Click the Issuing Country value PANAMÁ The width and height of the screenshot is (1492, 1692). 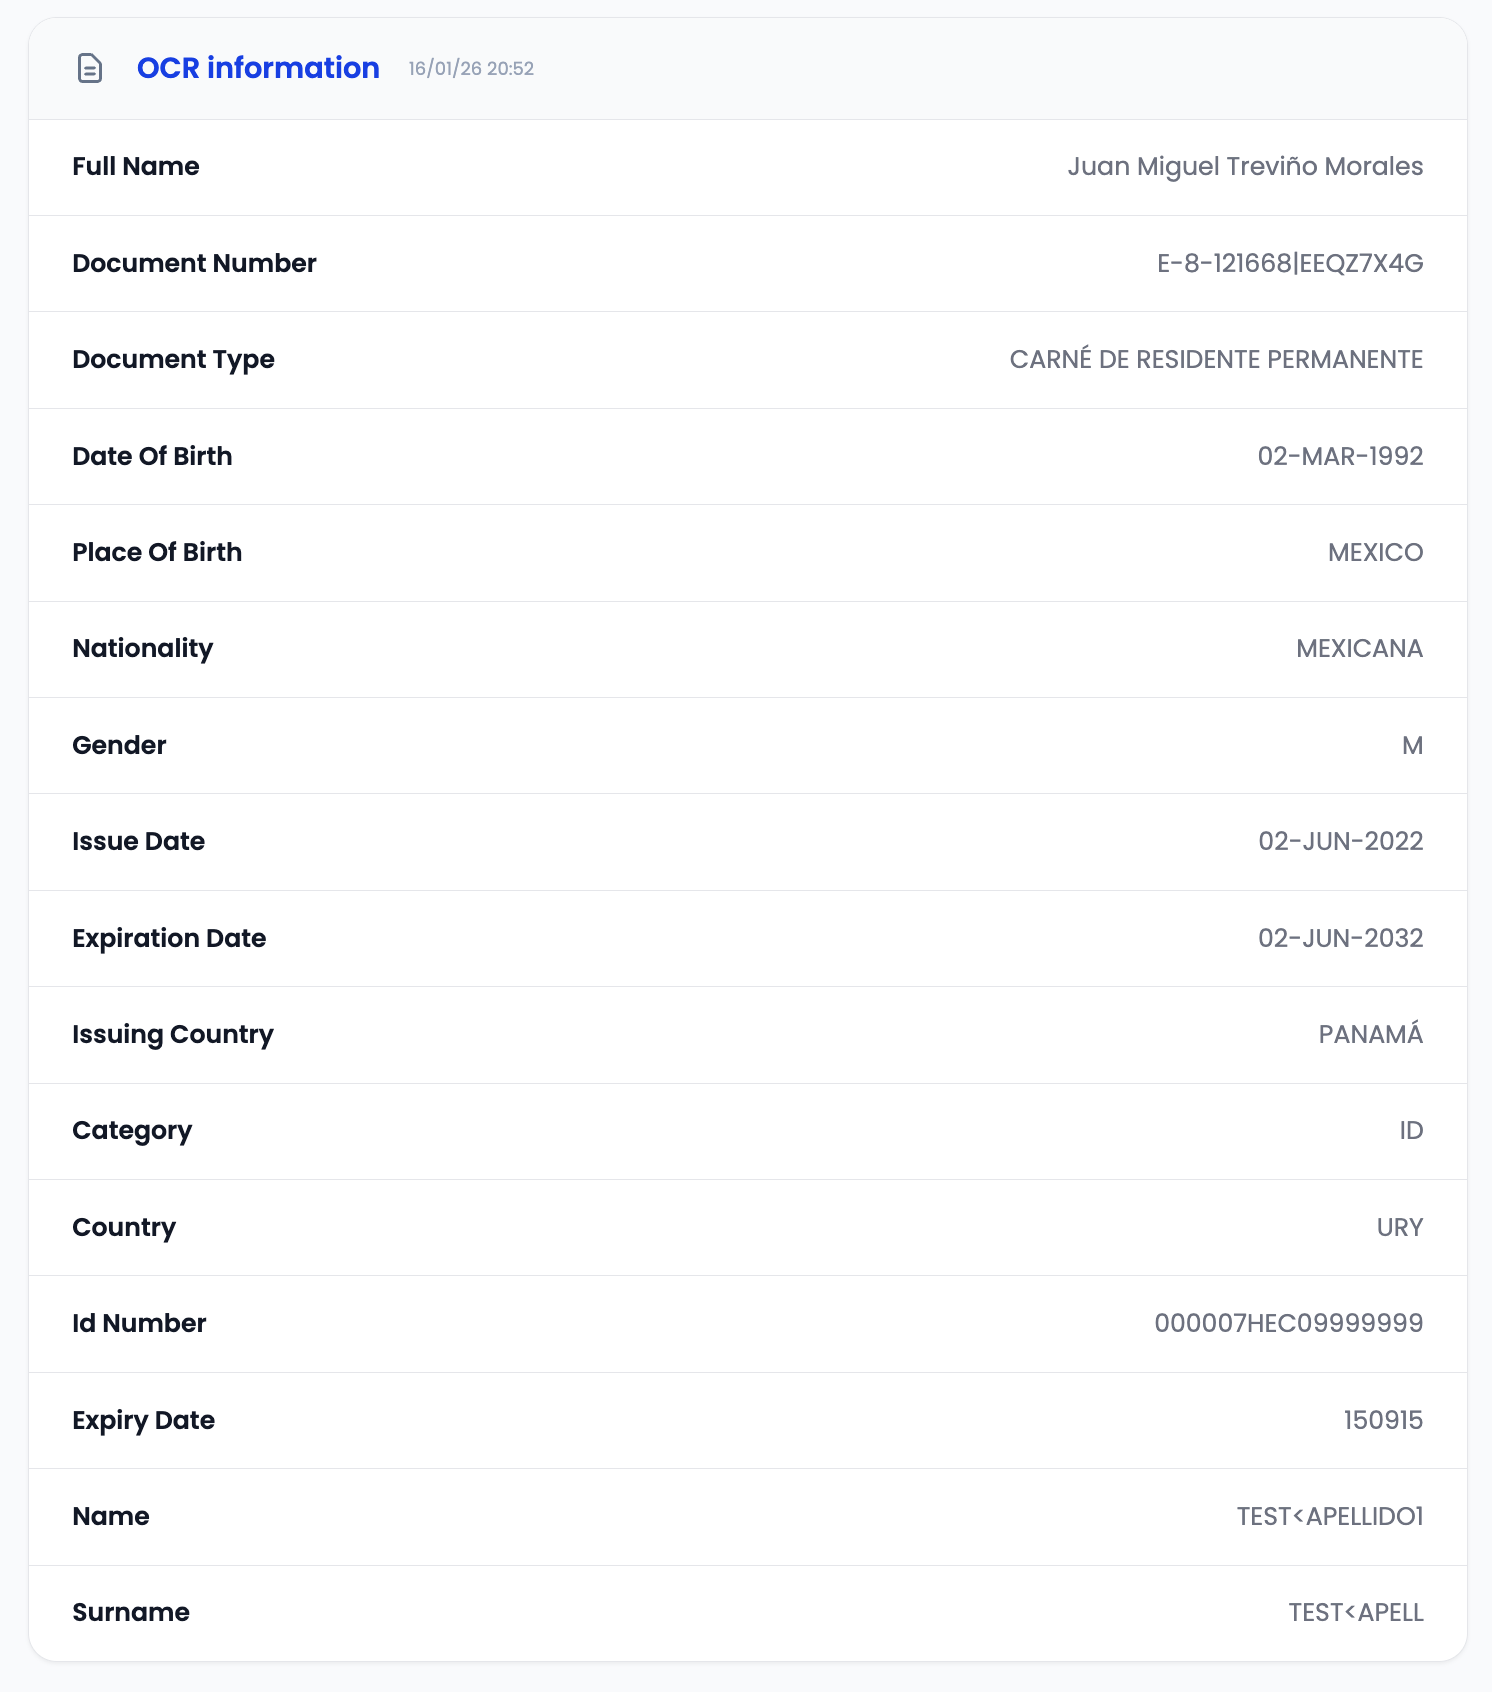[x=1369, y=1035]
